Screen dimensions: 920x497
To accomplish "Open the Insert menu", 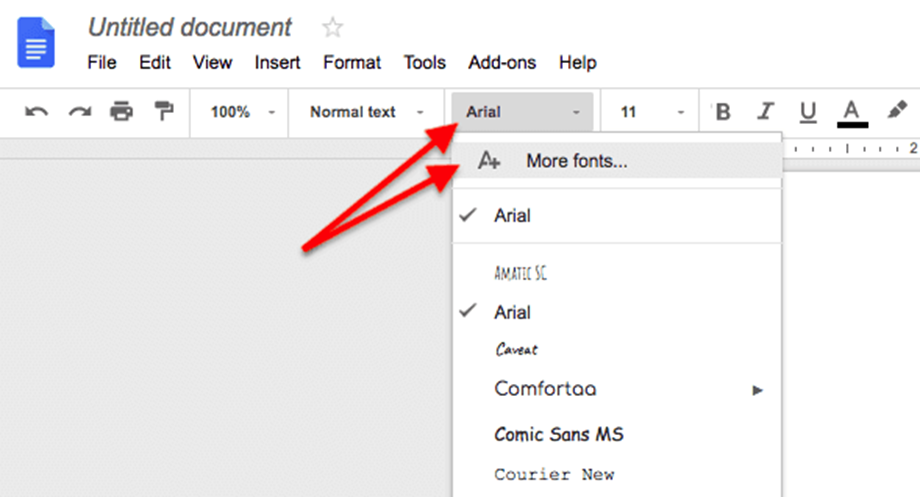I will 278,62.
